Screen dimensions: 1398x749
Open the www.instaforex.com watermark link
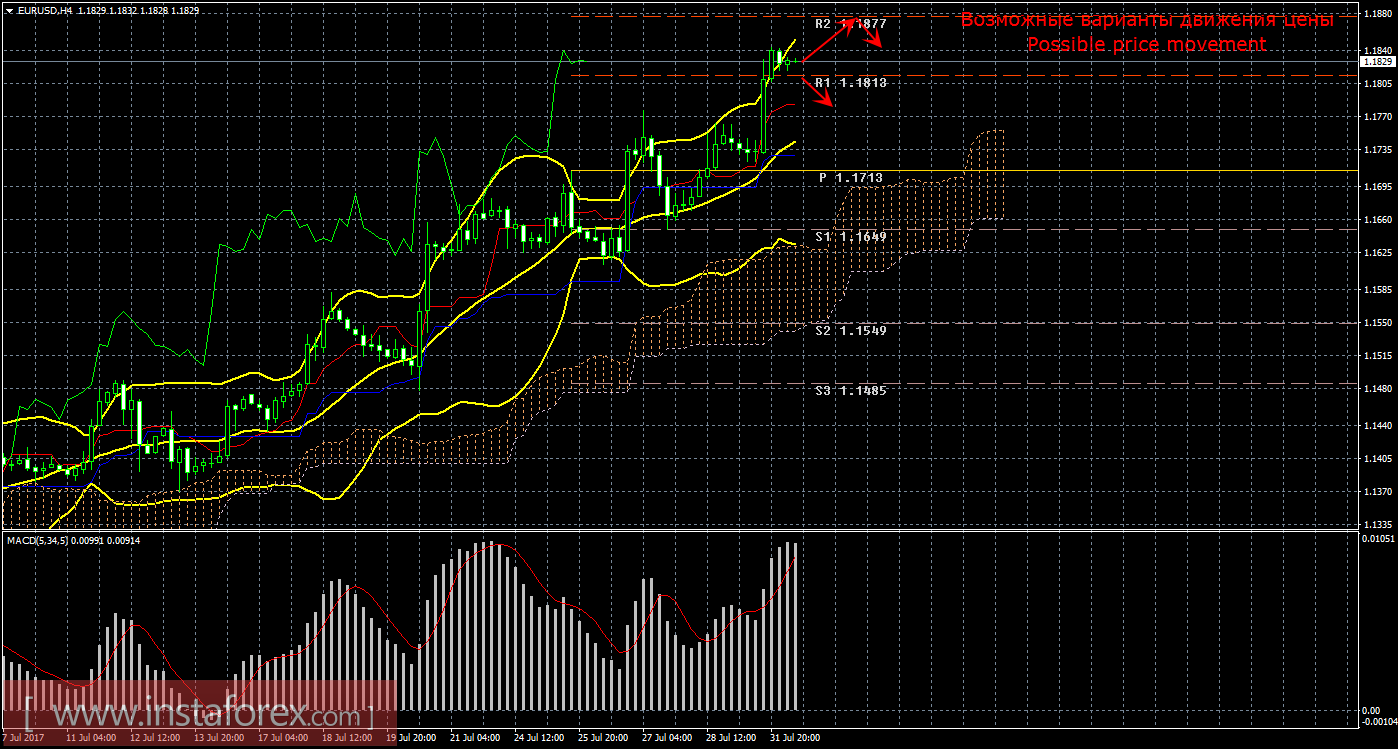point(196,716)
